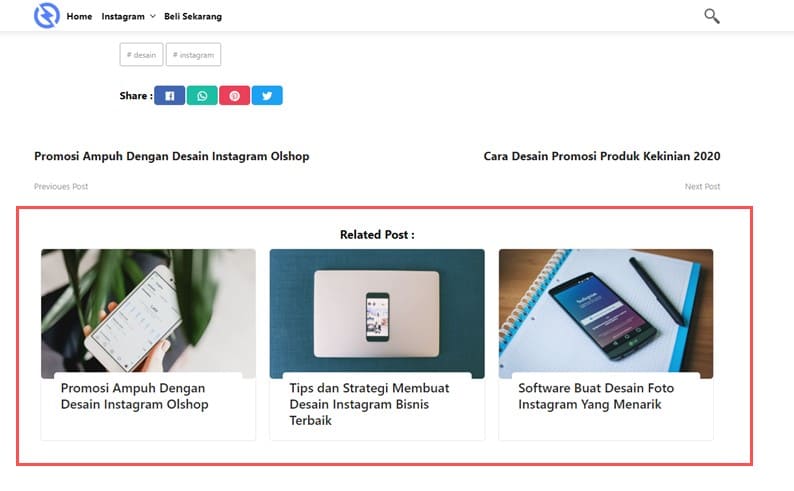794x491 pixels.
Task: Select the # instagram tag
Action: click(193, 55)
